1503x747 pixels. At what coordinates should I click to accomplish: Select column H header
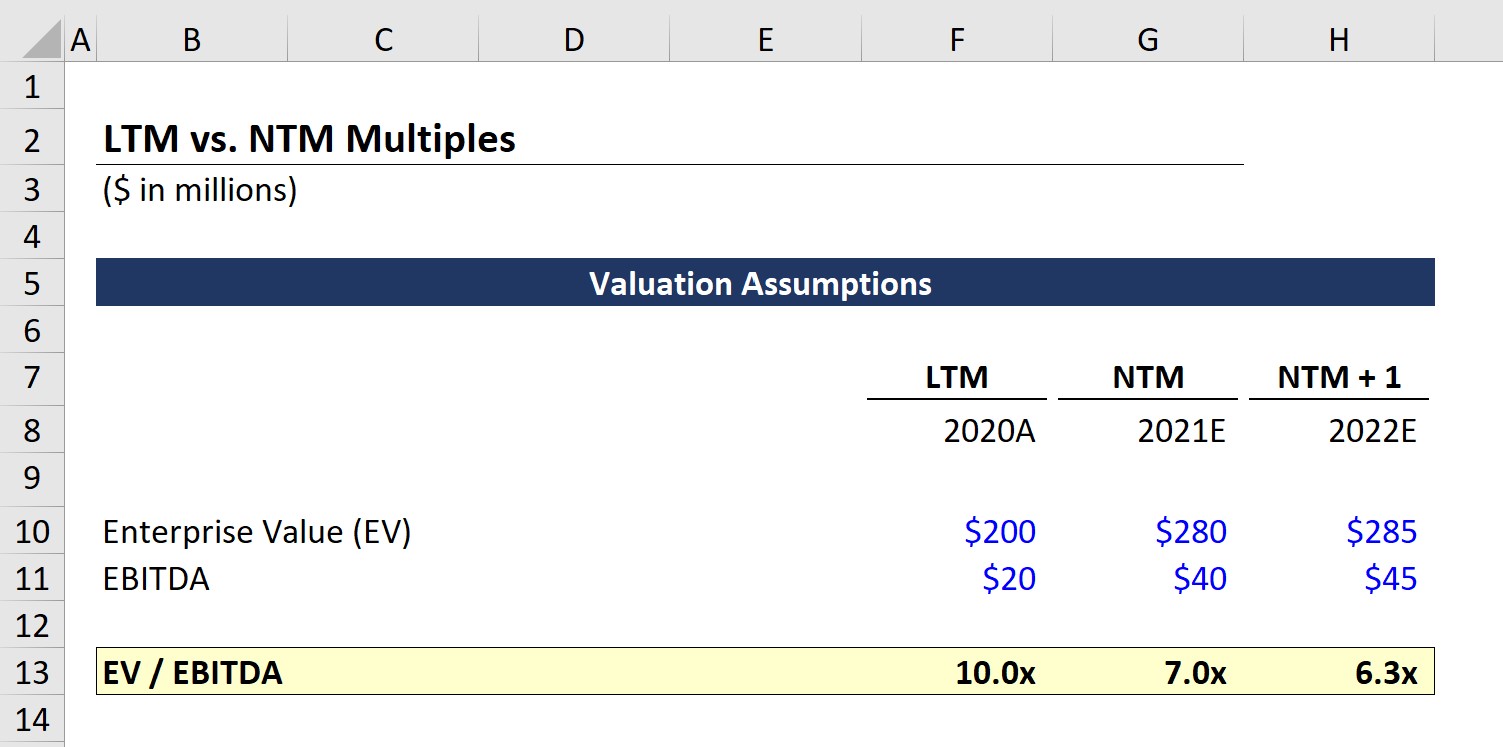pos(1338,39)
